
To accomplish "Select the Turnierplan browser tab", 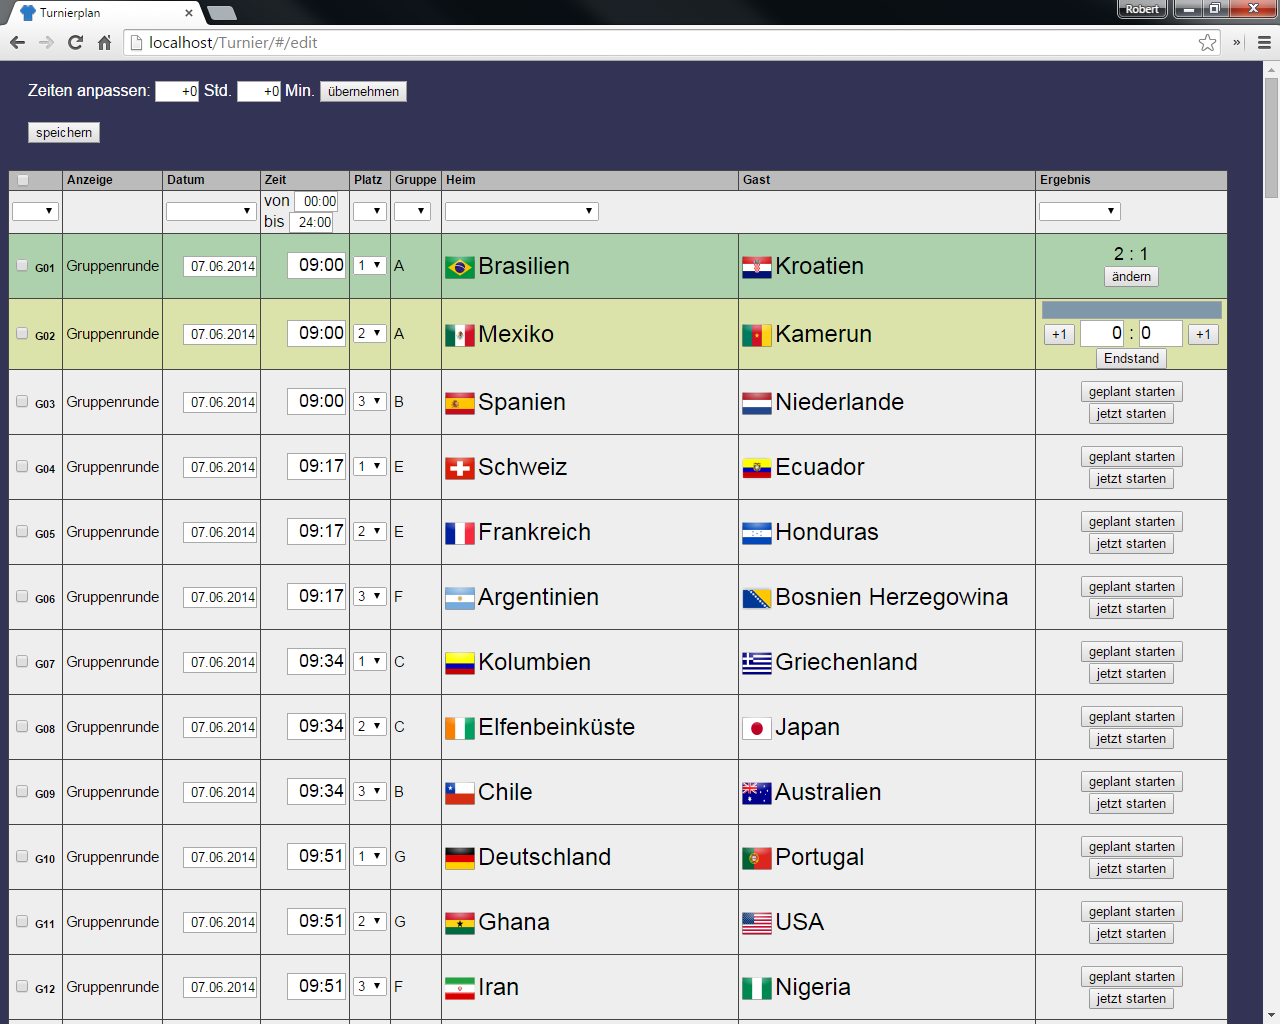I will pyautogui.click(x=105, y=13).
